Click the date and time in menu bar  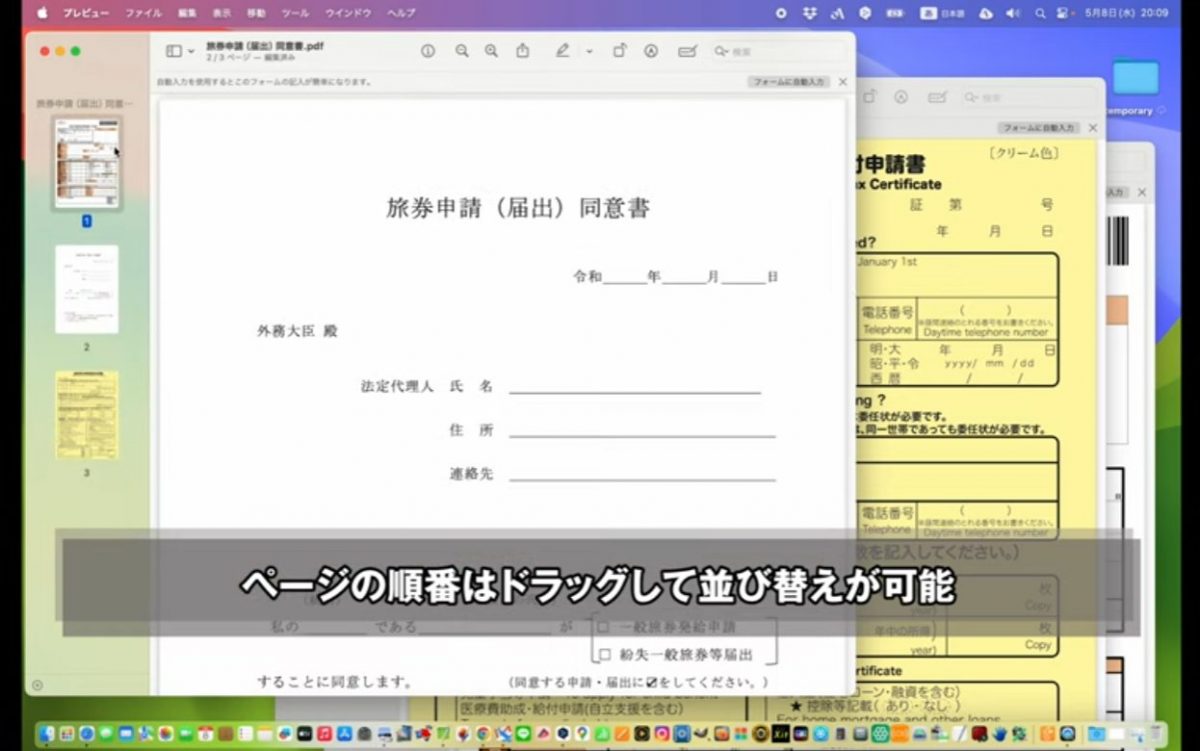click(1126, 13)
